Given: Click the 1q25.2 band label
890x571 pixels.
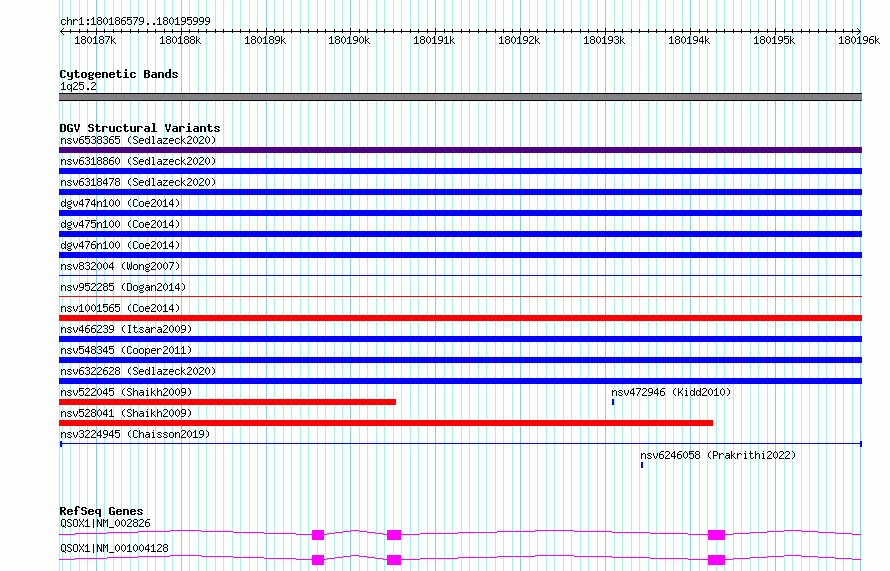Looking at the screenshot, I should [x=78, y=86].
